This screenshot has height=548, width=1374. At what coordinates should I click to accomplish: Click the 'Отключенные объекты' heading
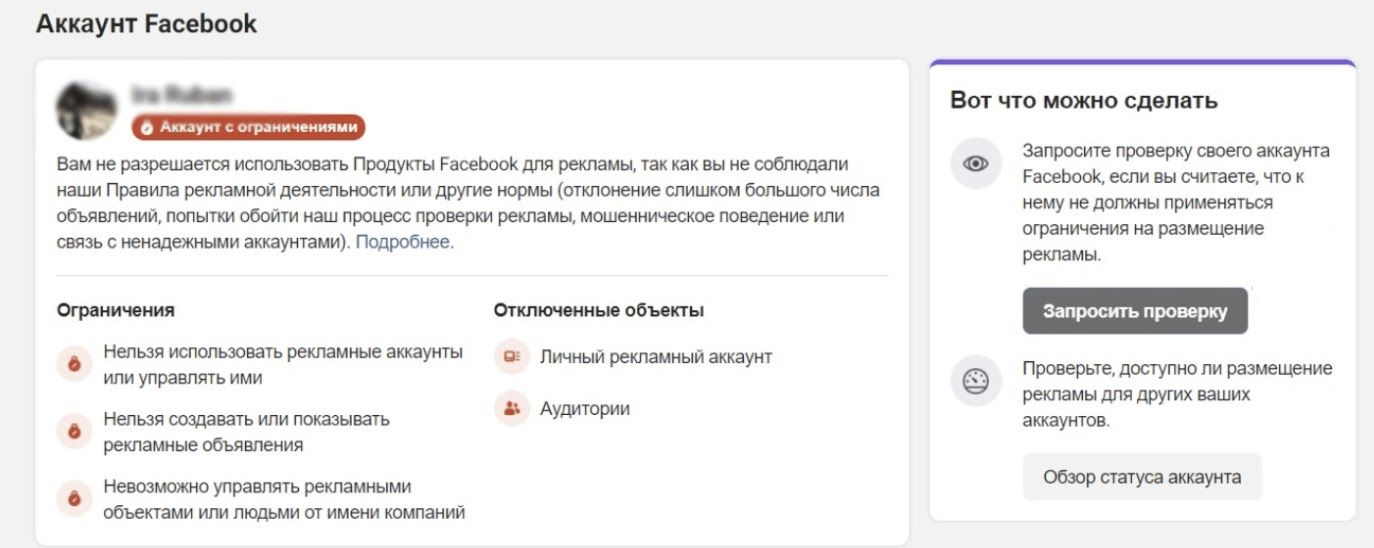pyautogui.click(x=599, y=310)
